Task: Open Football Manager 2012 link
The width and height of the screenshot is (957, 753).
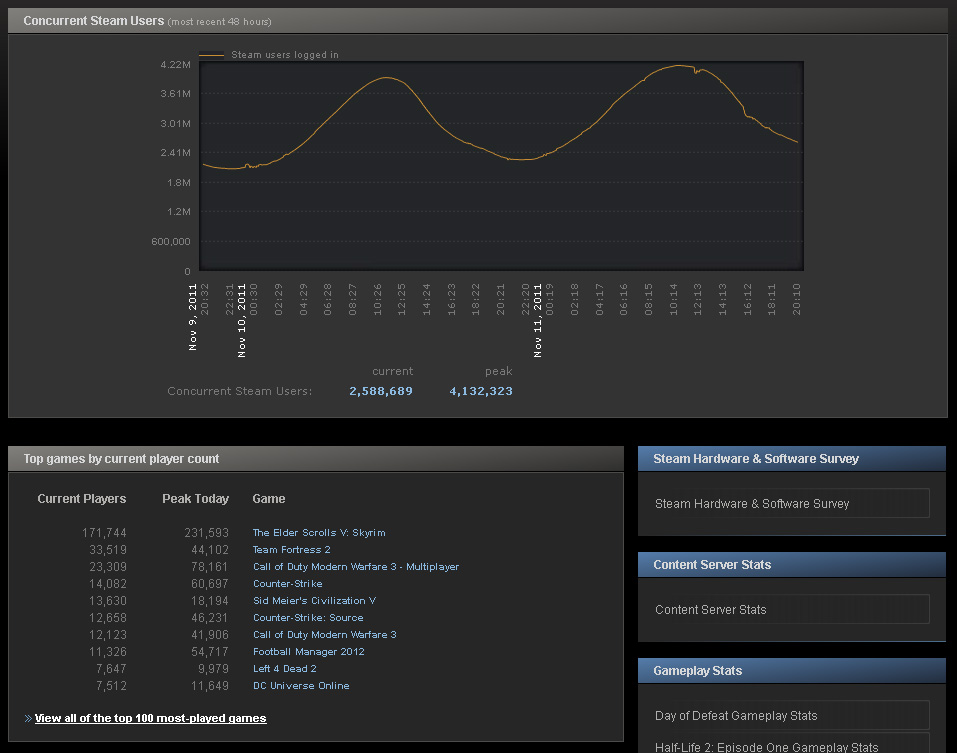Action: [309, 652]
